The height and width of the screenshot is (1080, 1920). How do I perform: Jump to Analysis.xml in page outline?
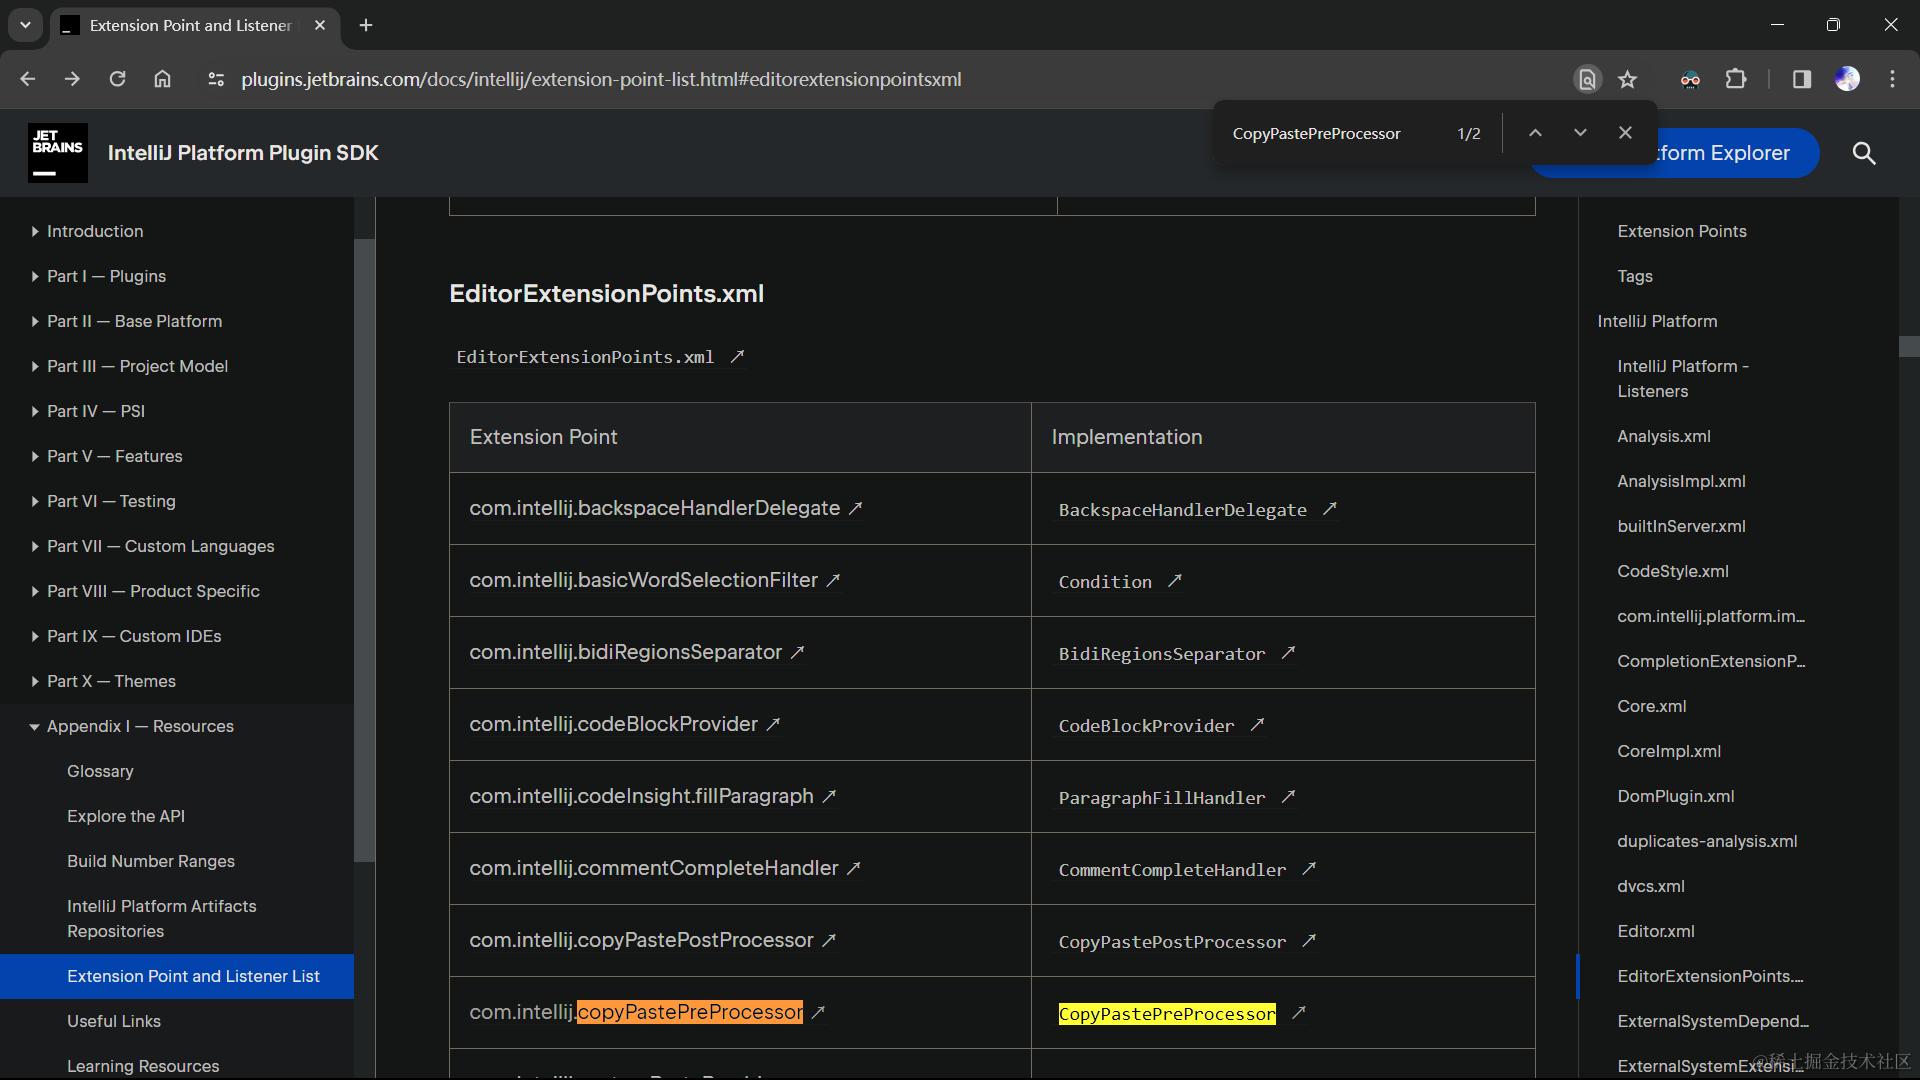tap(1664, 436)
